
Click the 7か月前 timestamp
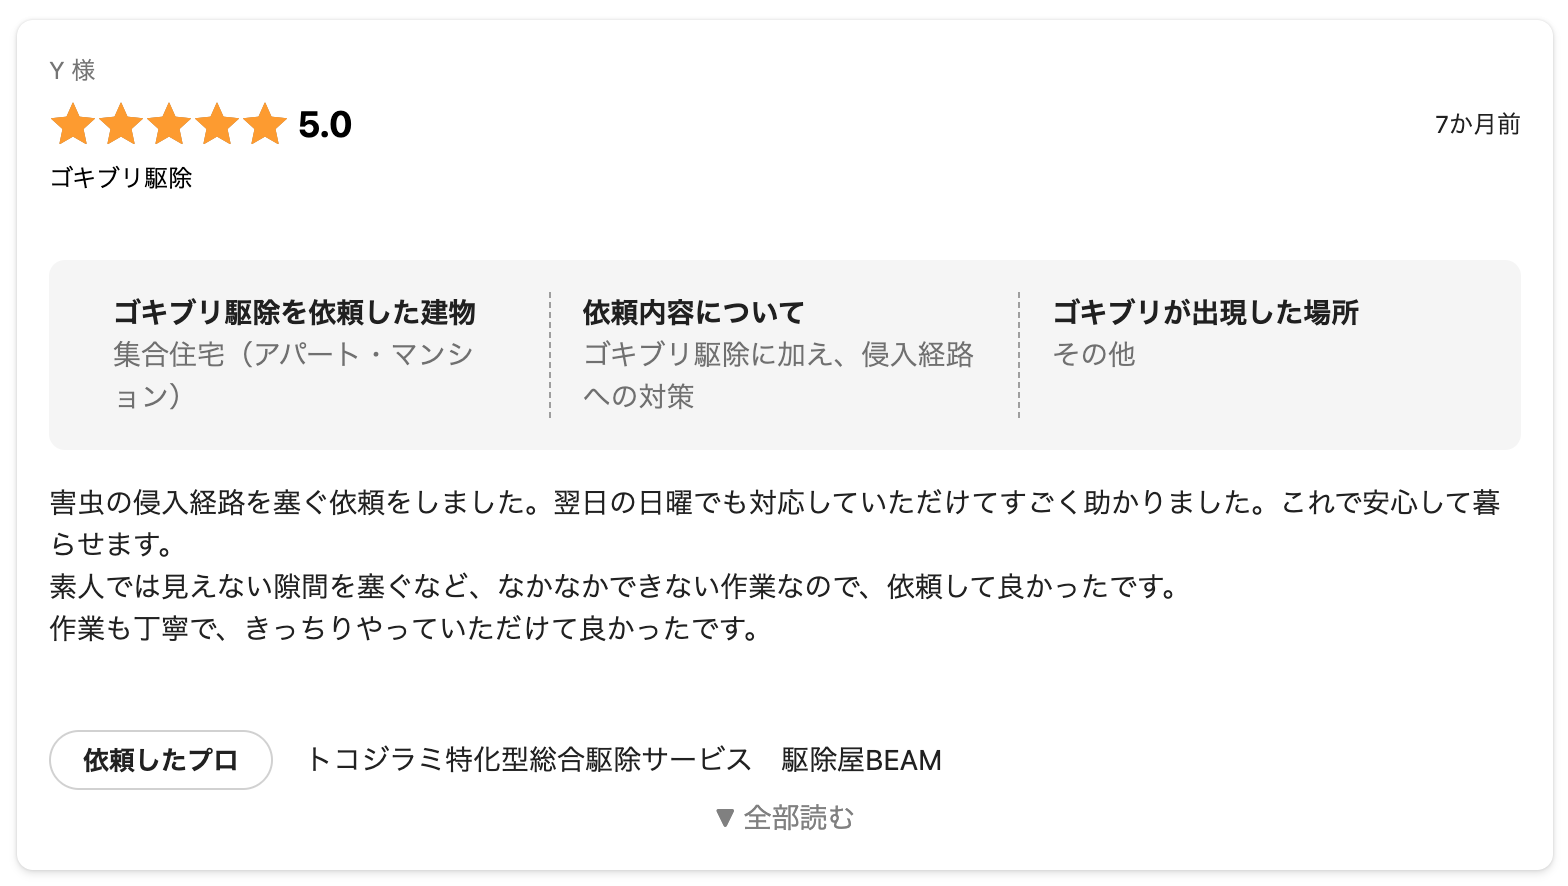tap(1477, 124)
